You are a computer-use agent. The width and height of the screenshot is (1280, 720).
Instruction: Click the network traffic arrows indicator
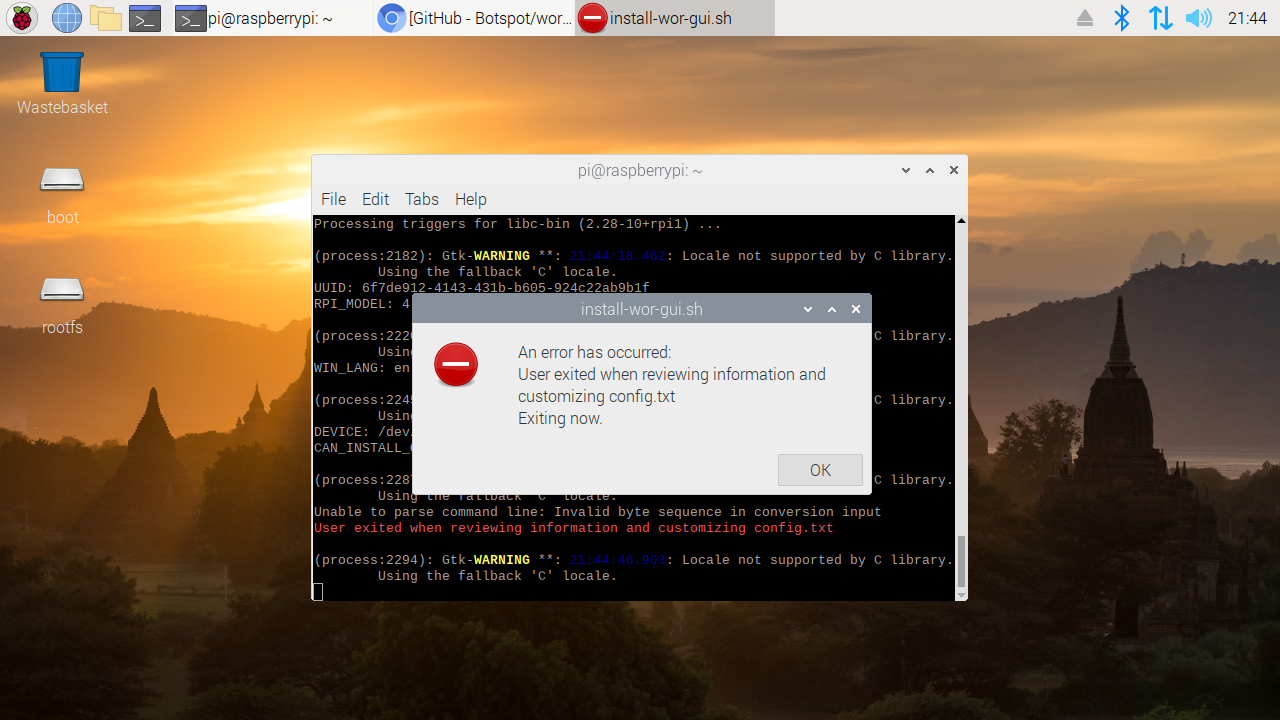(1160, 17)
